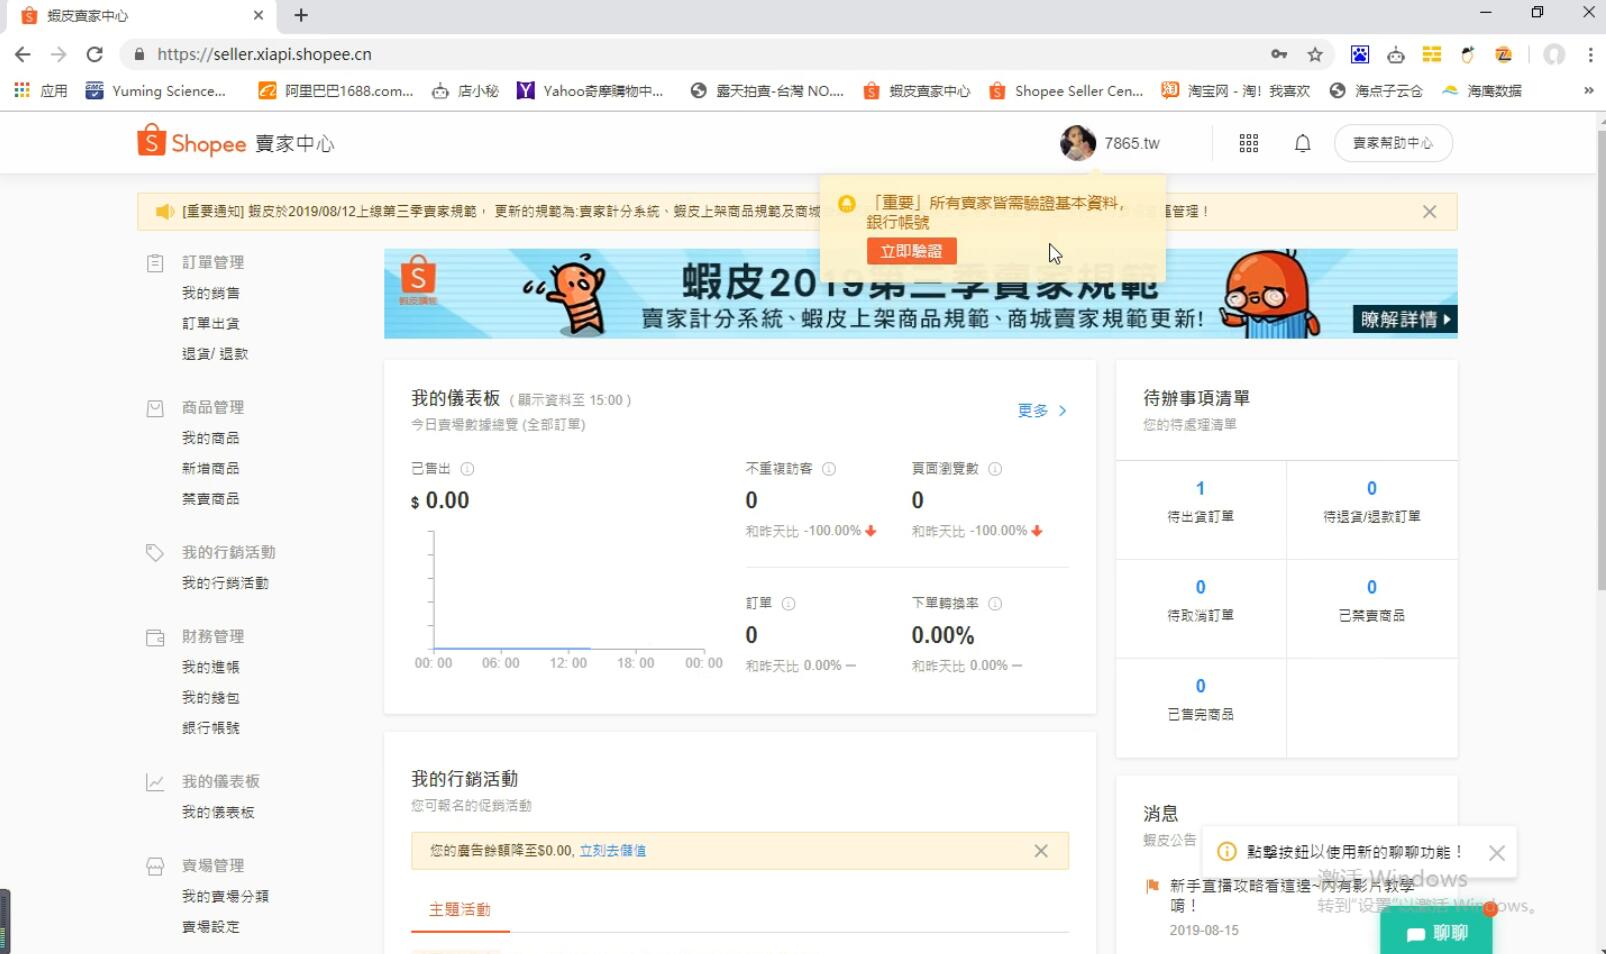
Task: Open 賣家幫助中心 button
Action: point(1393,143)
